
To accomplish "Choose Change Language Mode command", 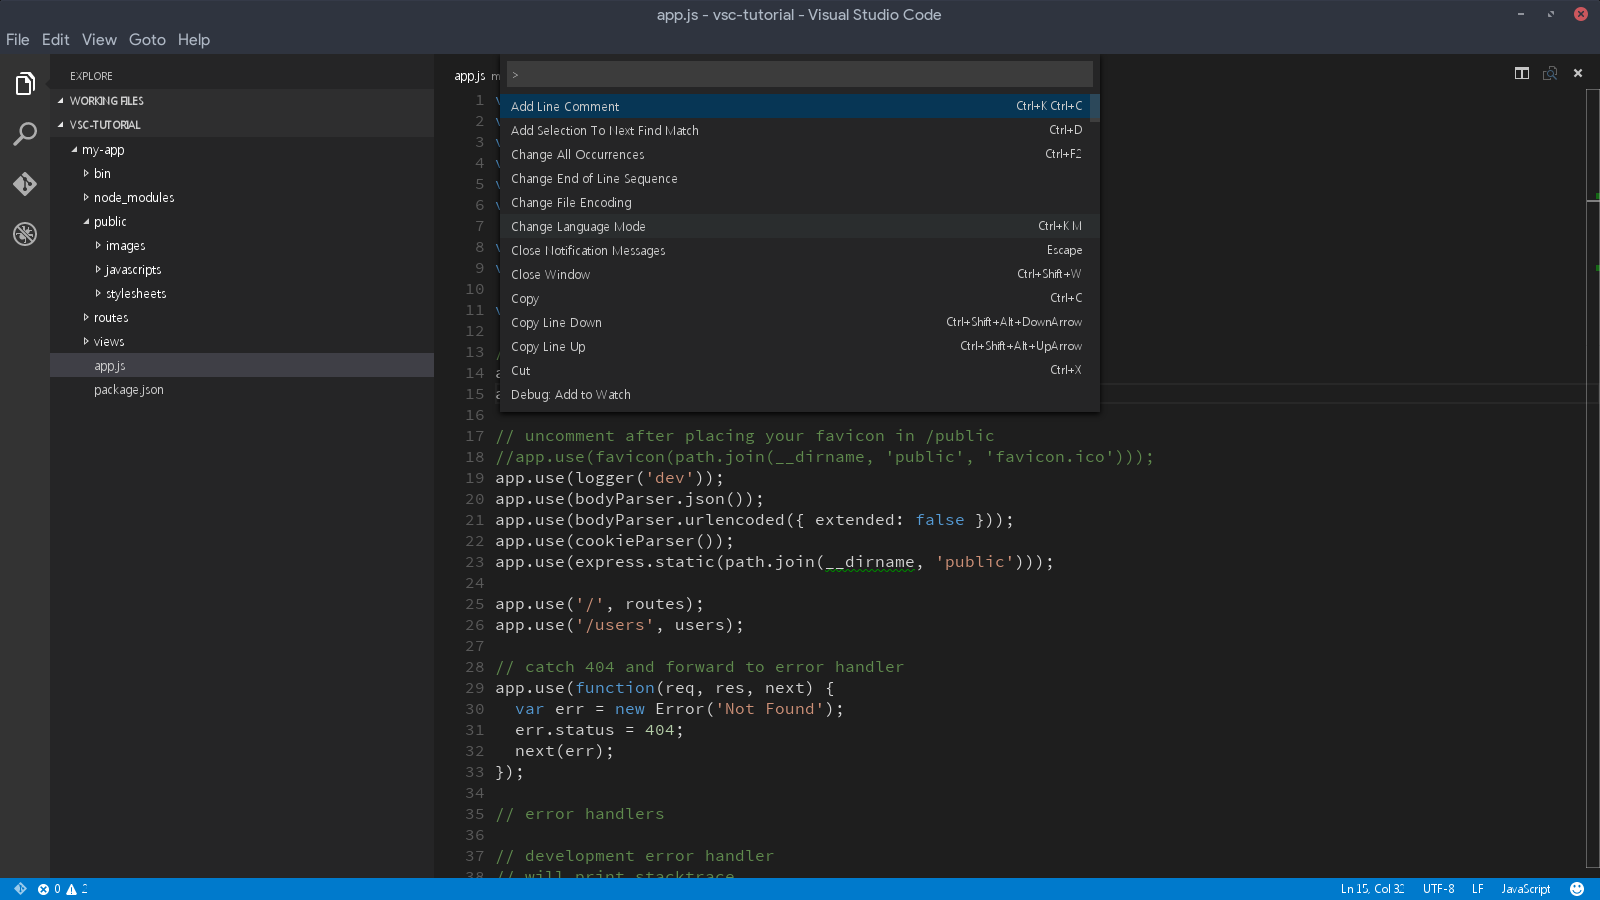I will point(795,226).
